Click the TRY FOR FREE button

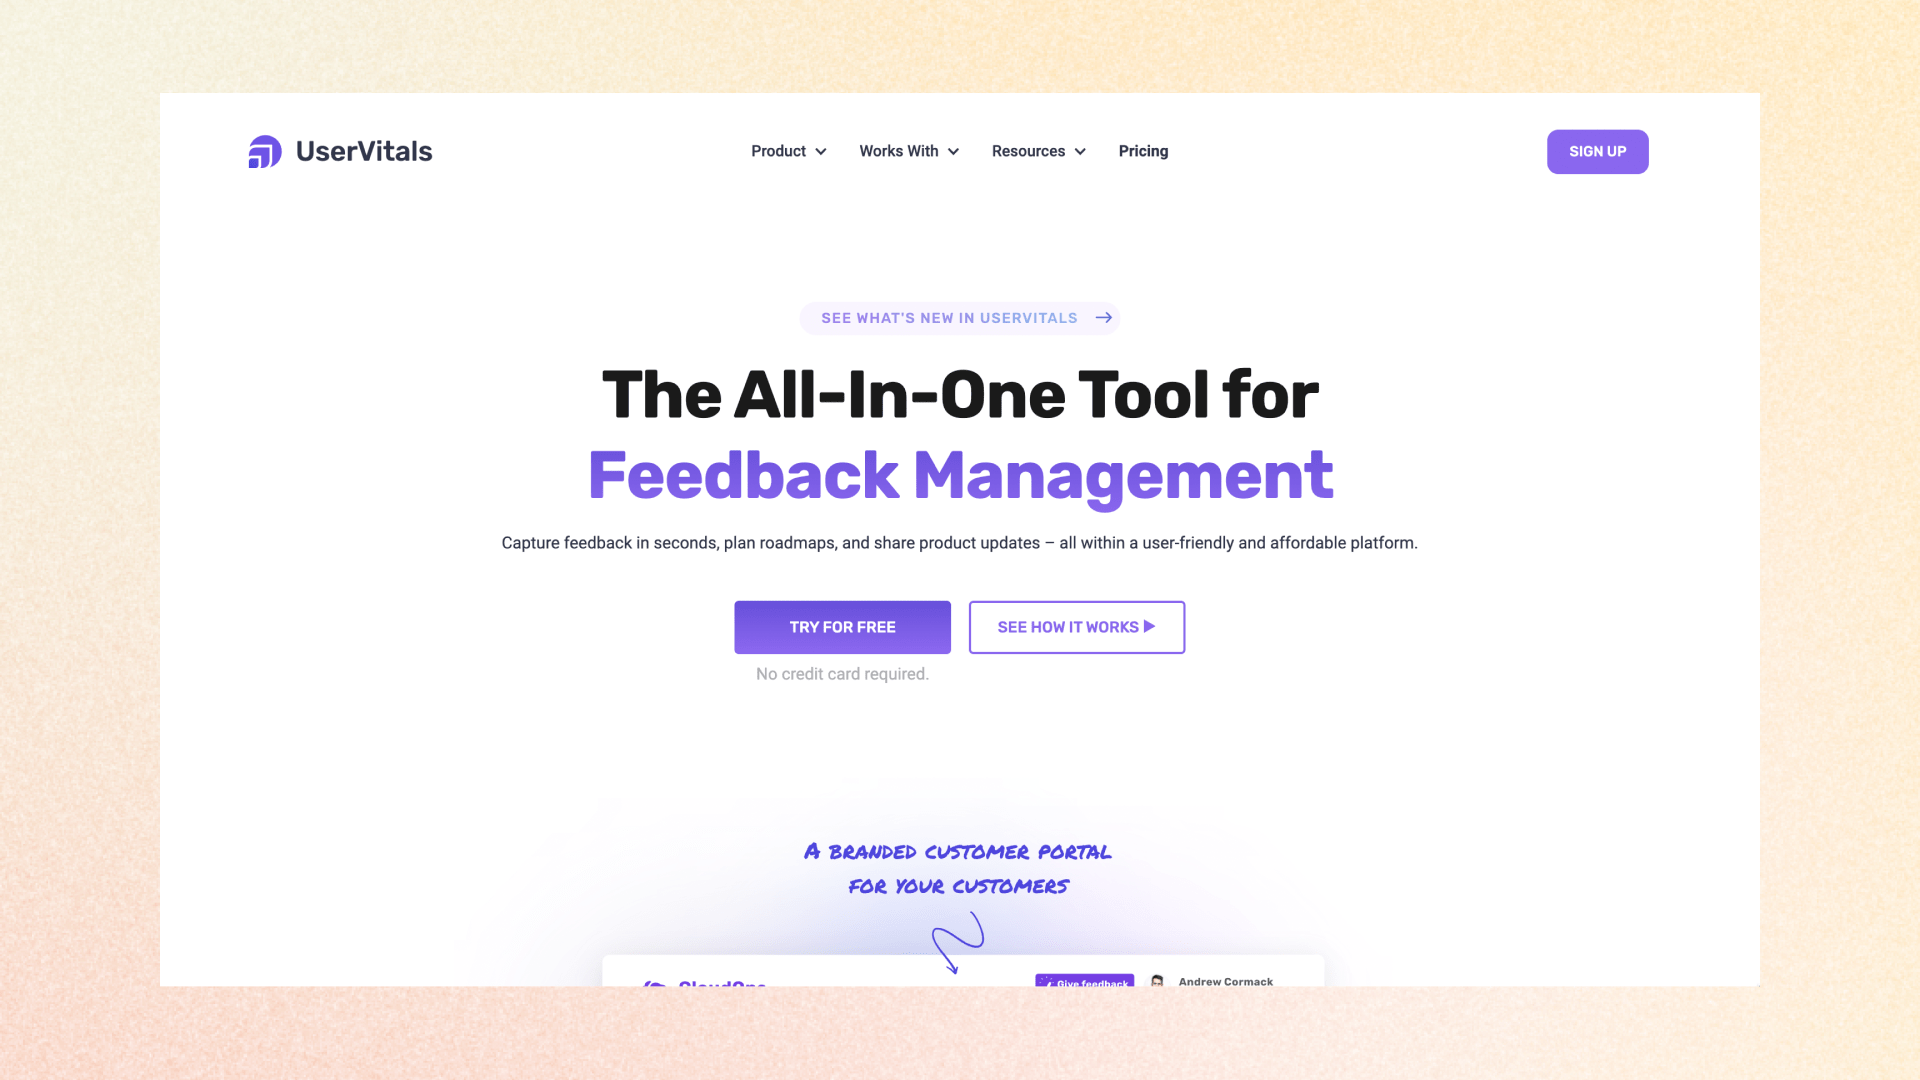[x=843, y=626]
